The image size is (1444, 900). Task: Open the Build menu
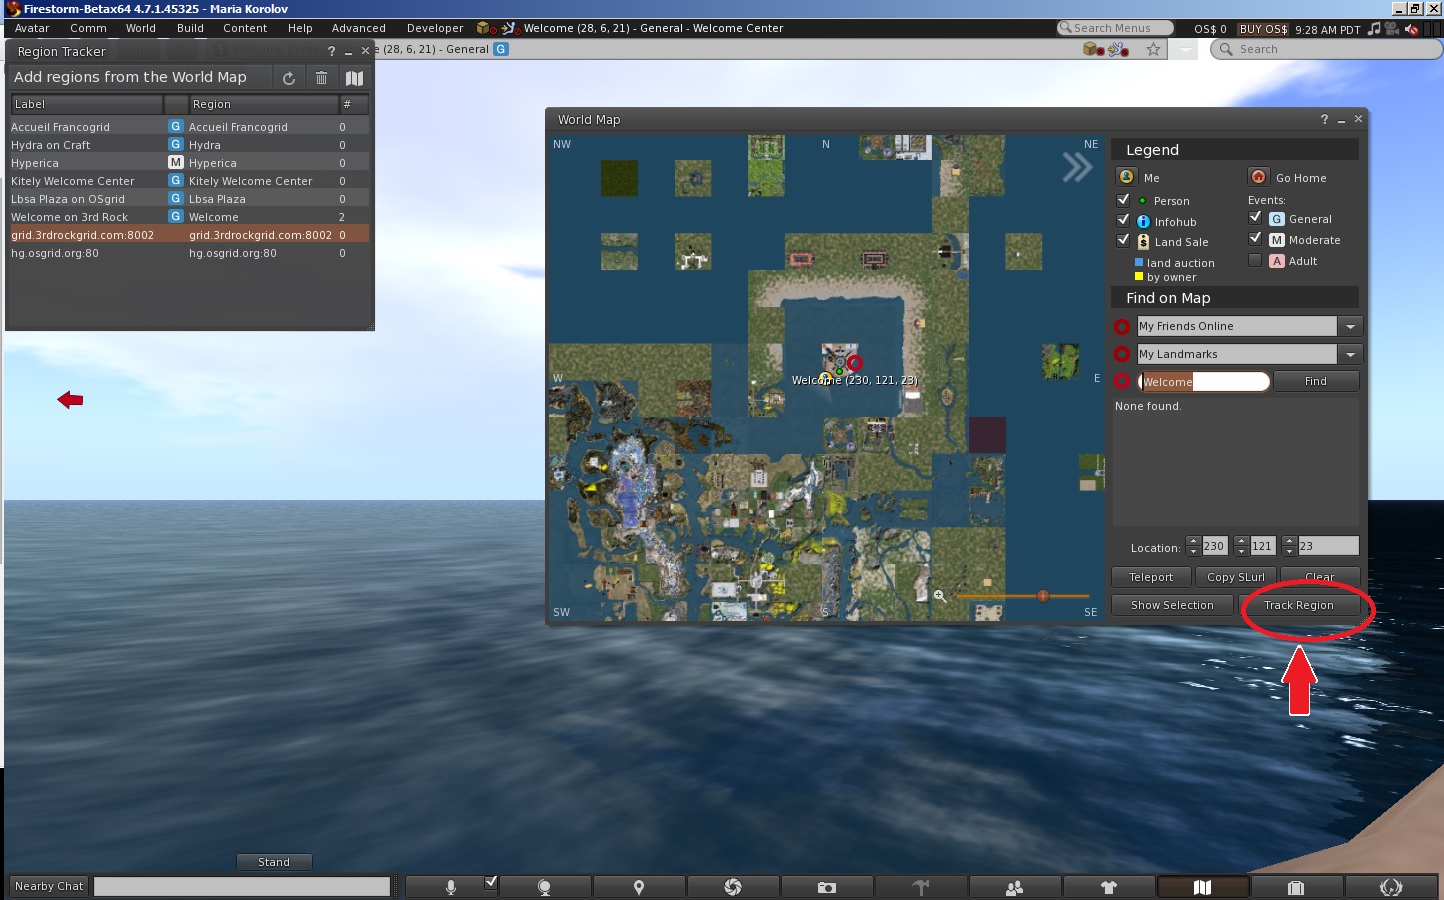click(x=190, y=28)
